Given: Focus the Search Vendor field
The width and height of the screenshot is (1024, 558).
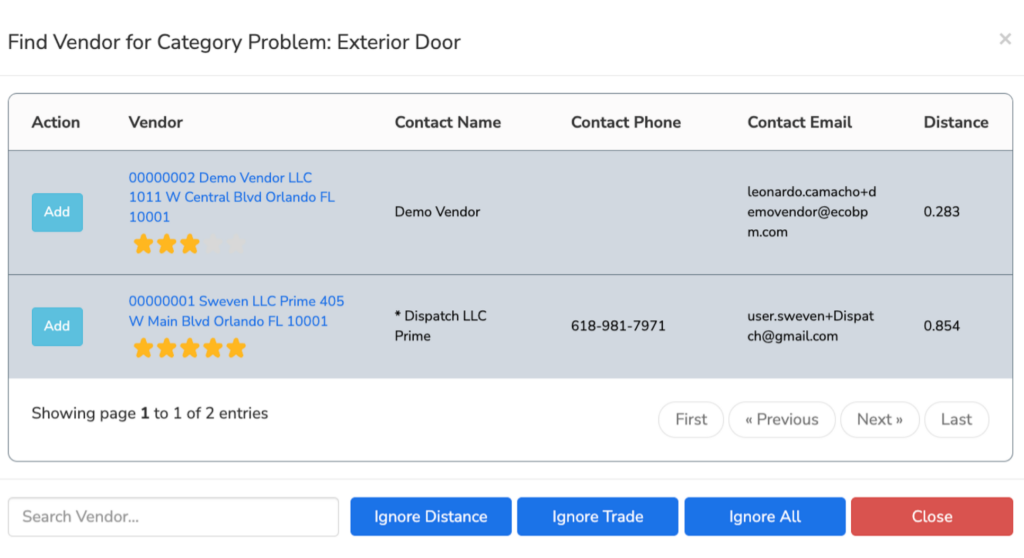Looking at the screenshot, I should [x=174, y=517].
